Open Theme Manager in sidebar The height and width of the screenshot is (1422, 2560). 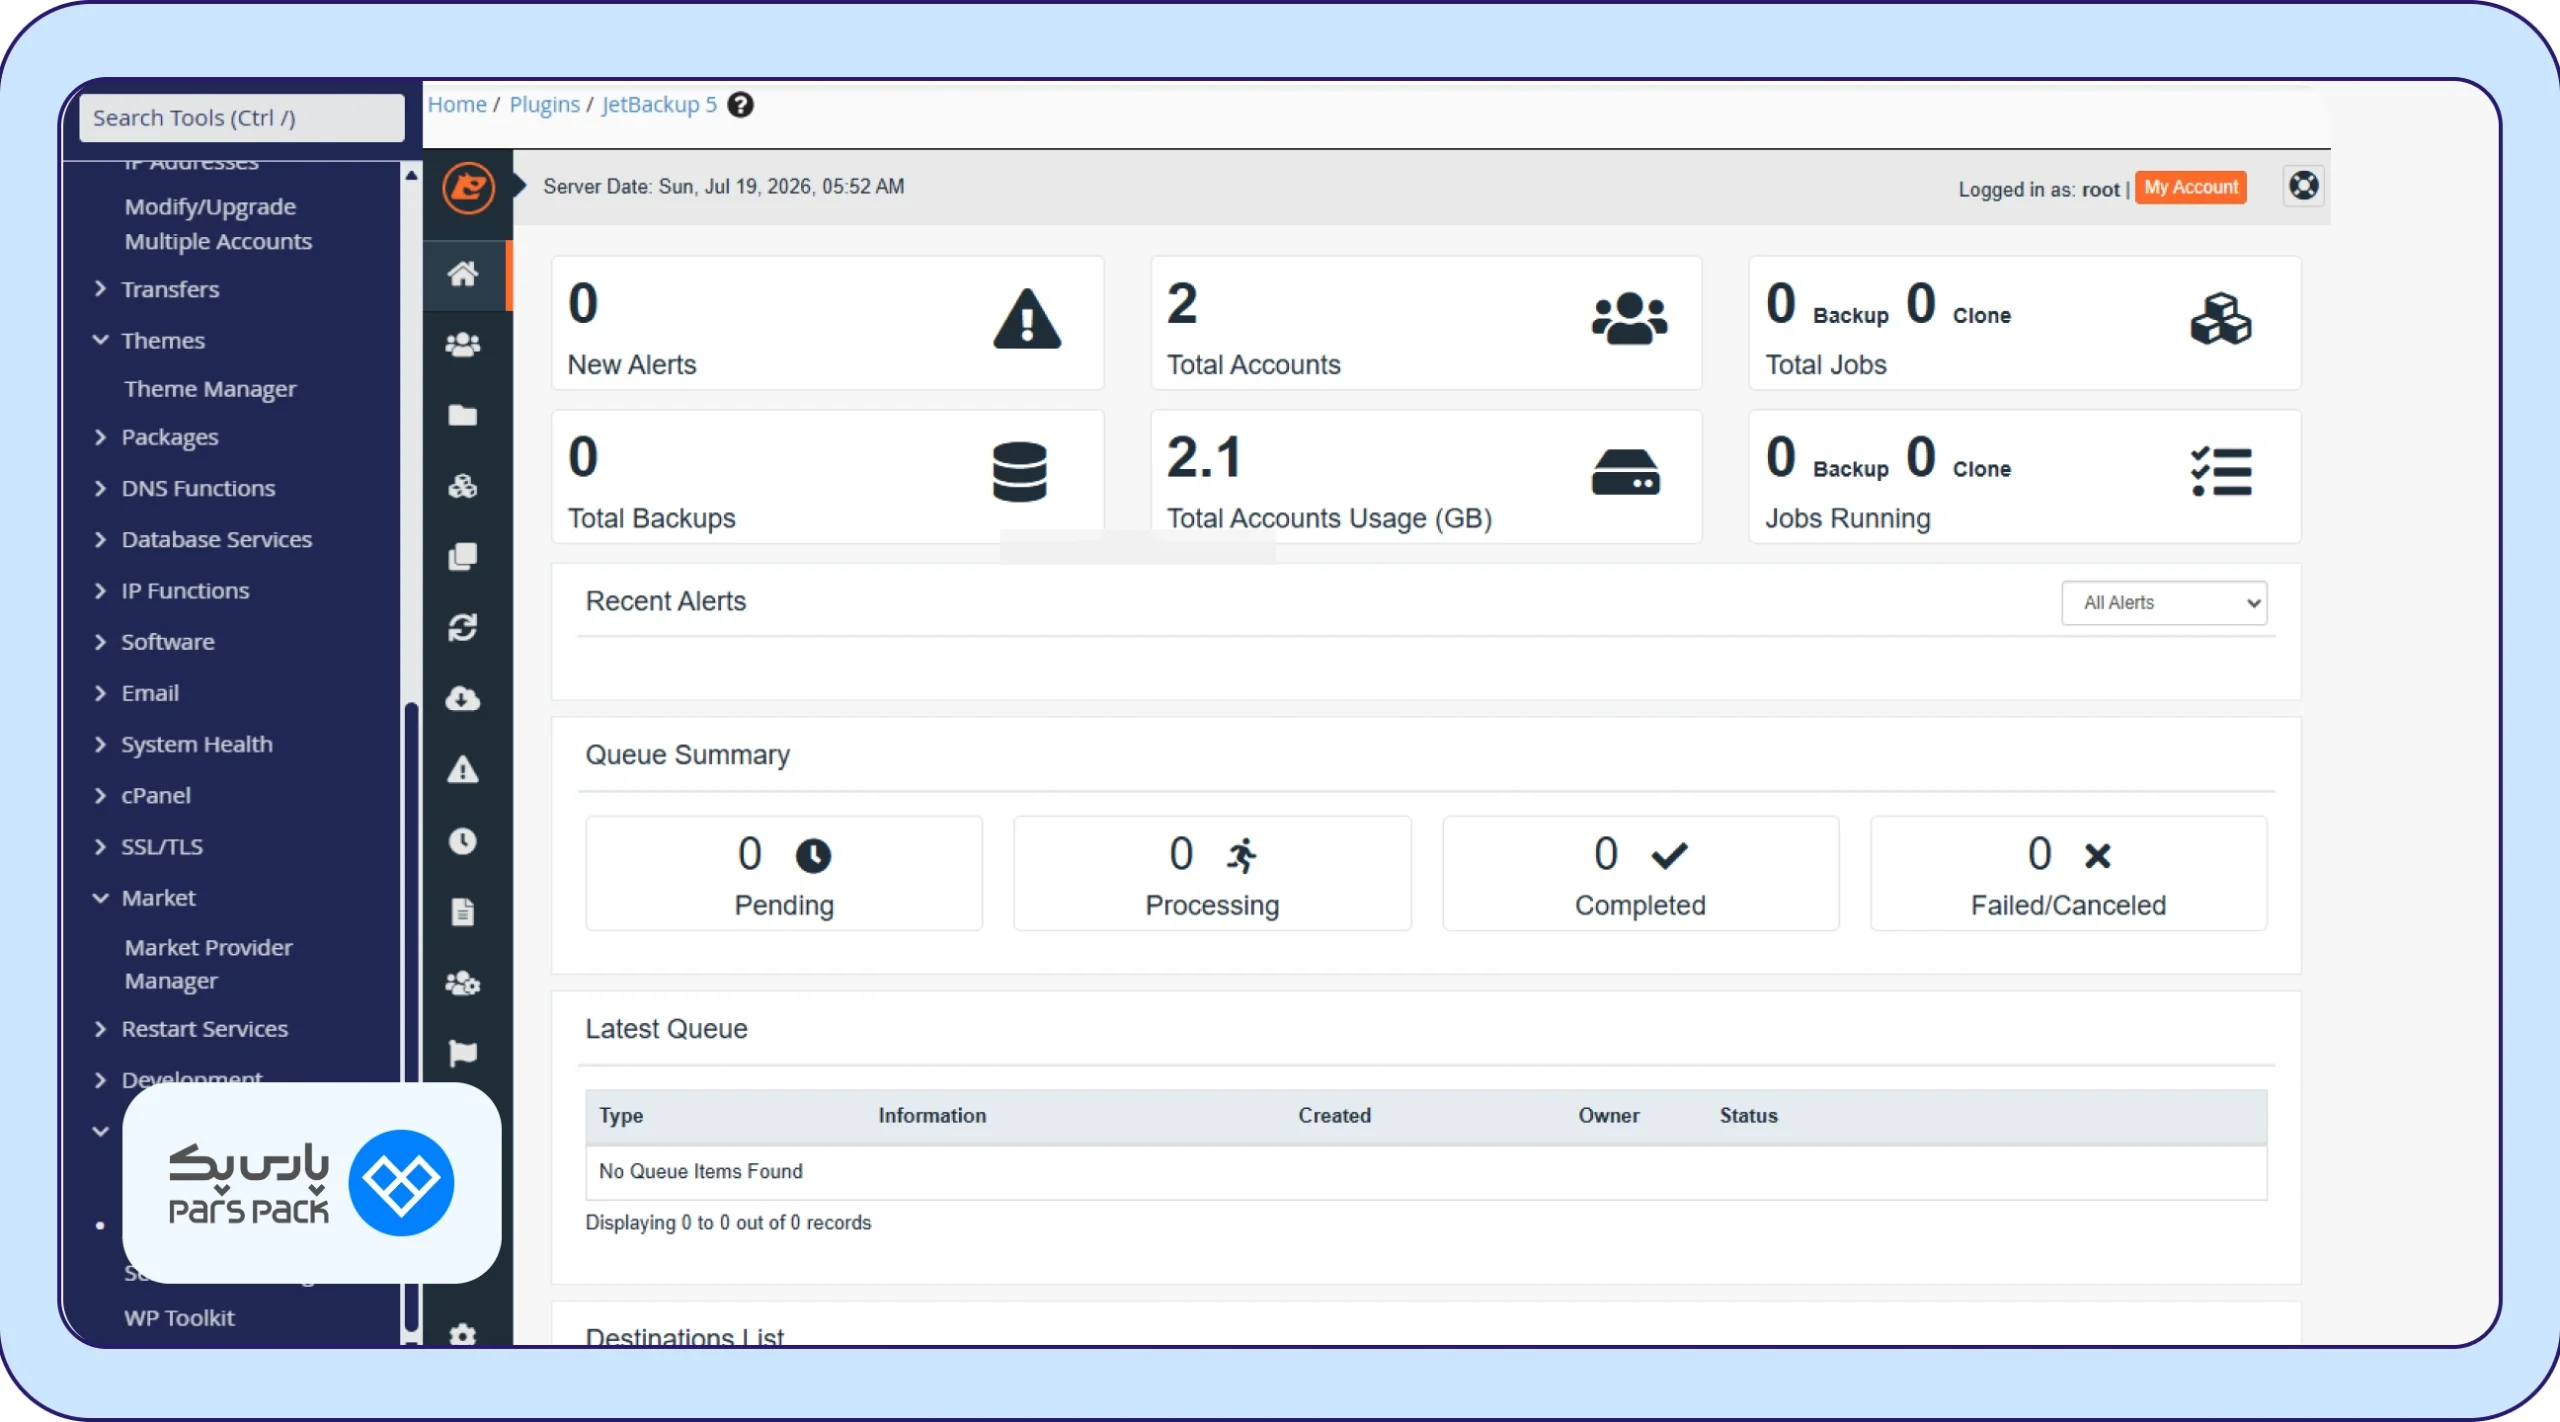tap(210, 389)
